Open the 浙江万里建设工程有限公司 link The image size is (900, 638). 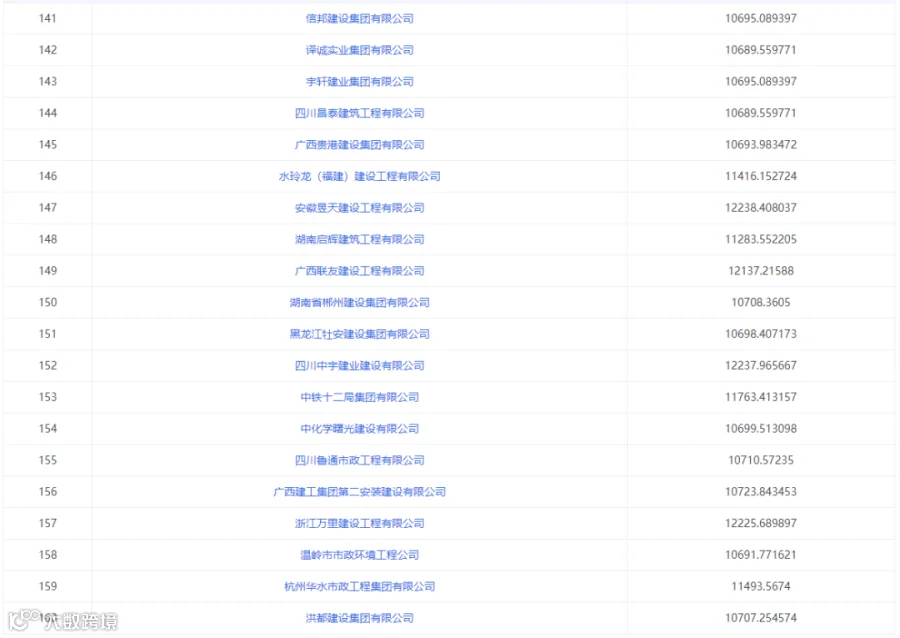coord(359,523)
